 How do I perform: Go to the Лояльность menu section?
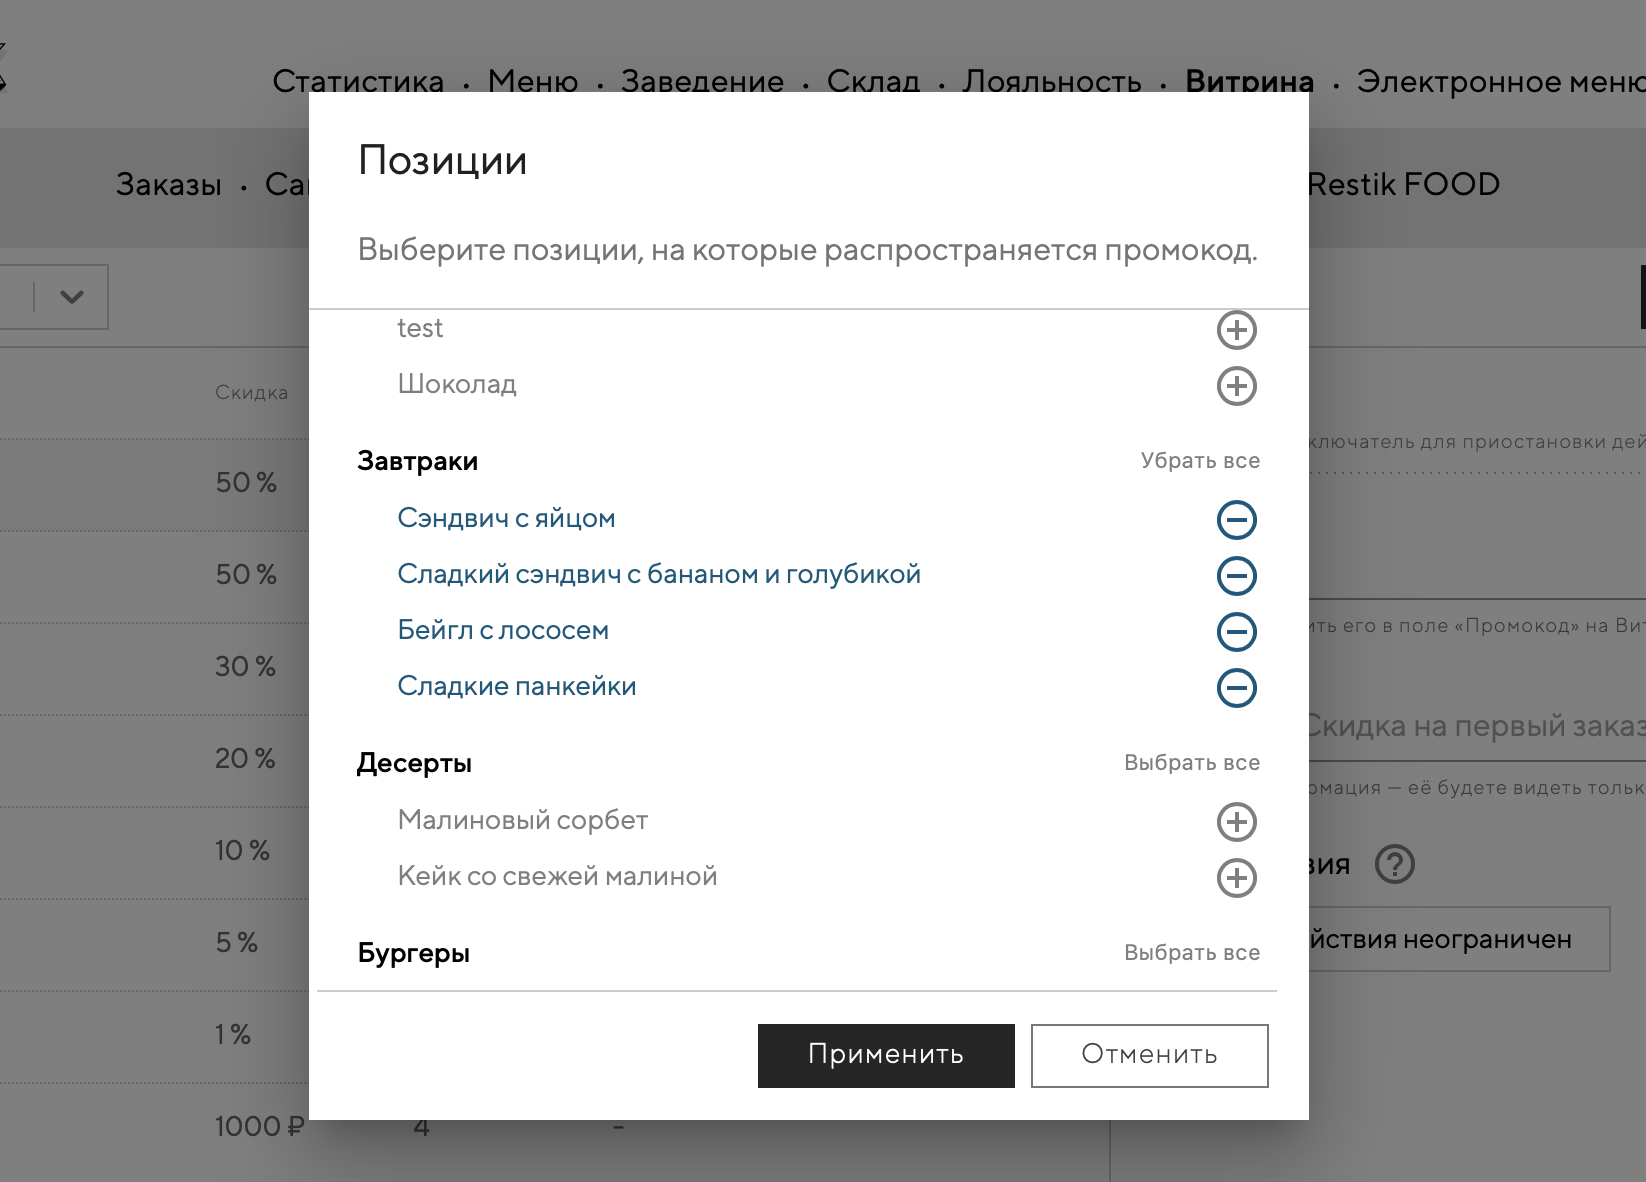pyautogui.click(x=1052, y=82)
